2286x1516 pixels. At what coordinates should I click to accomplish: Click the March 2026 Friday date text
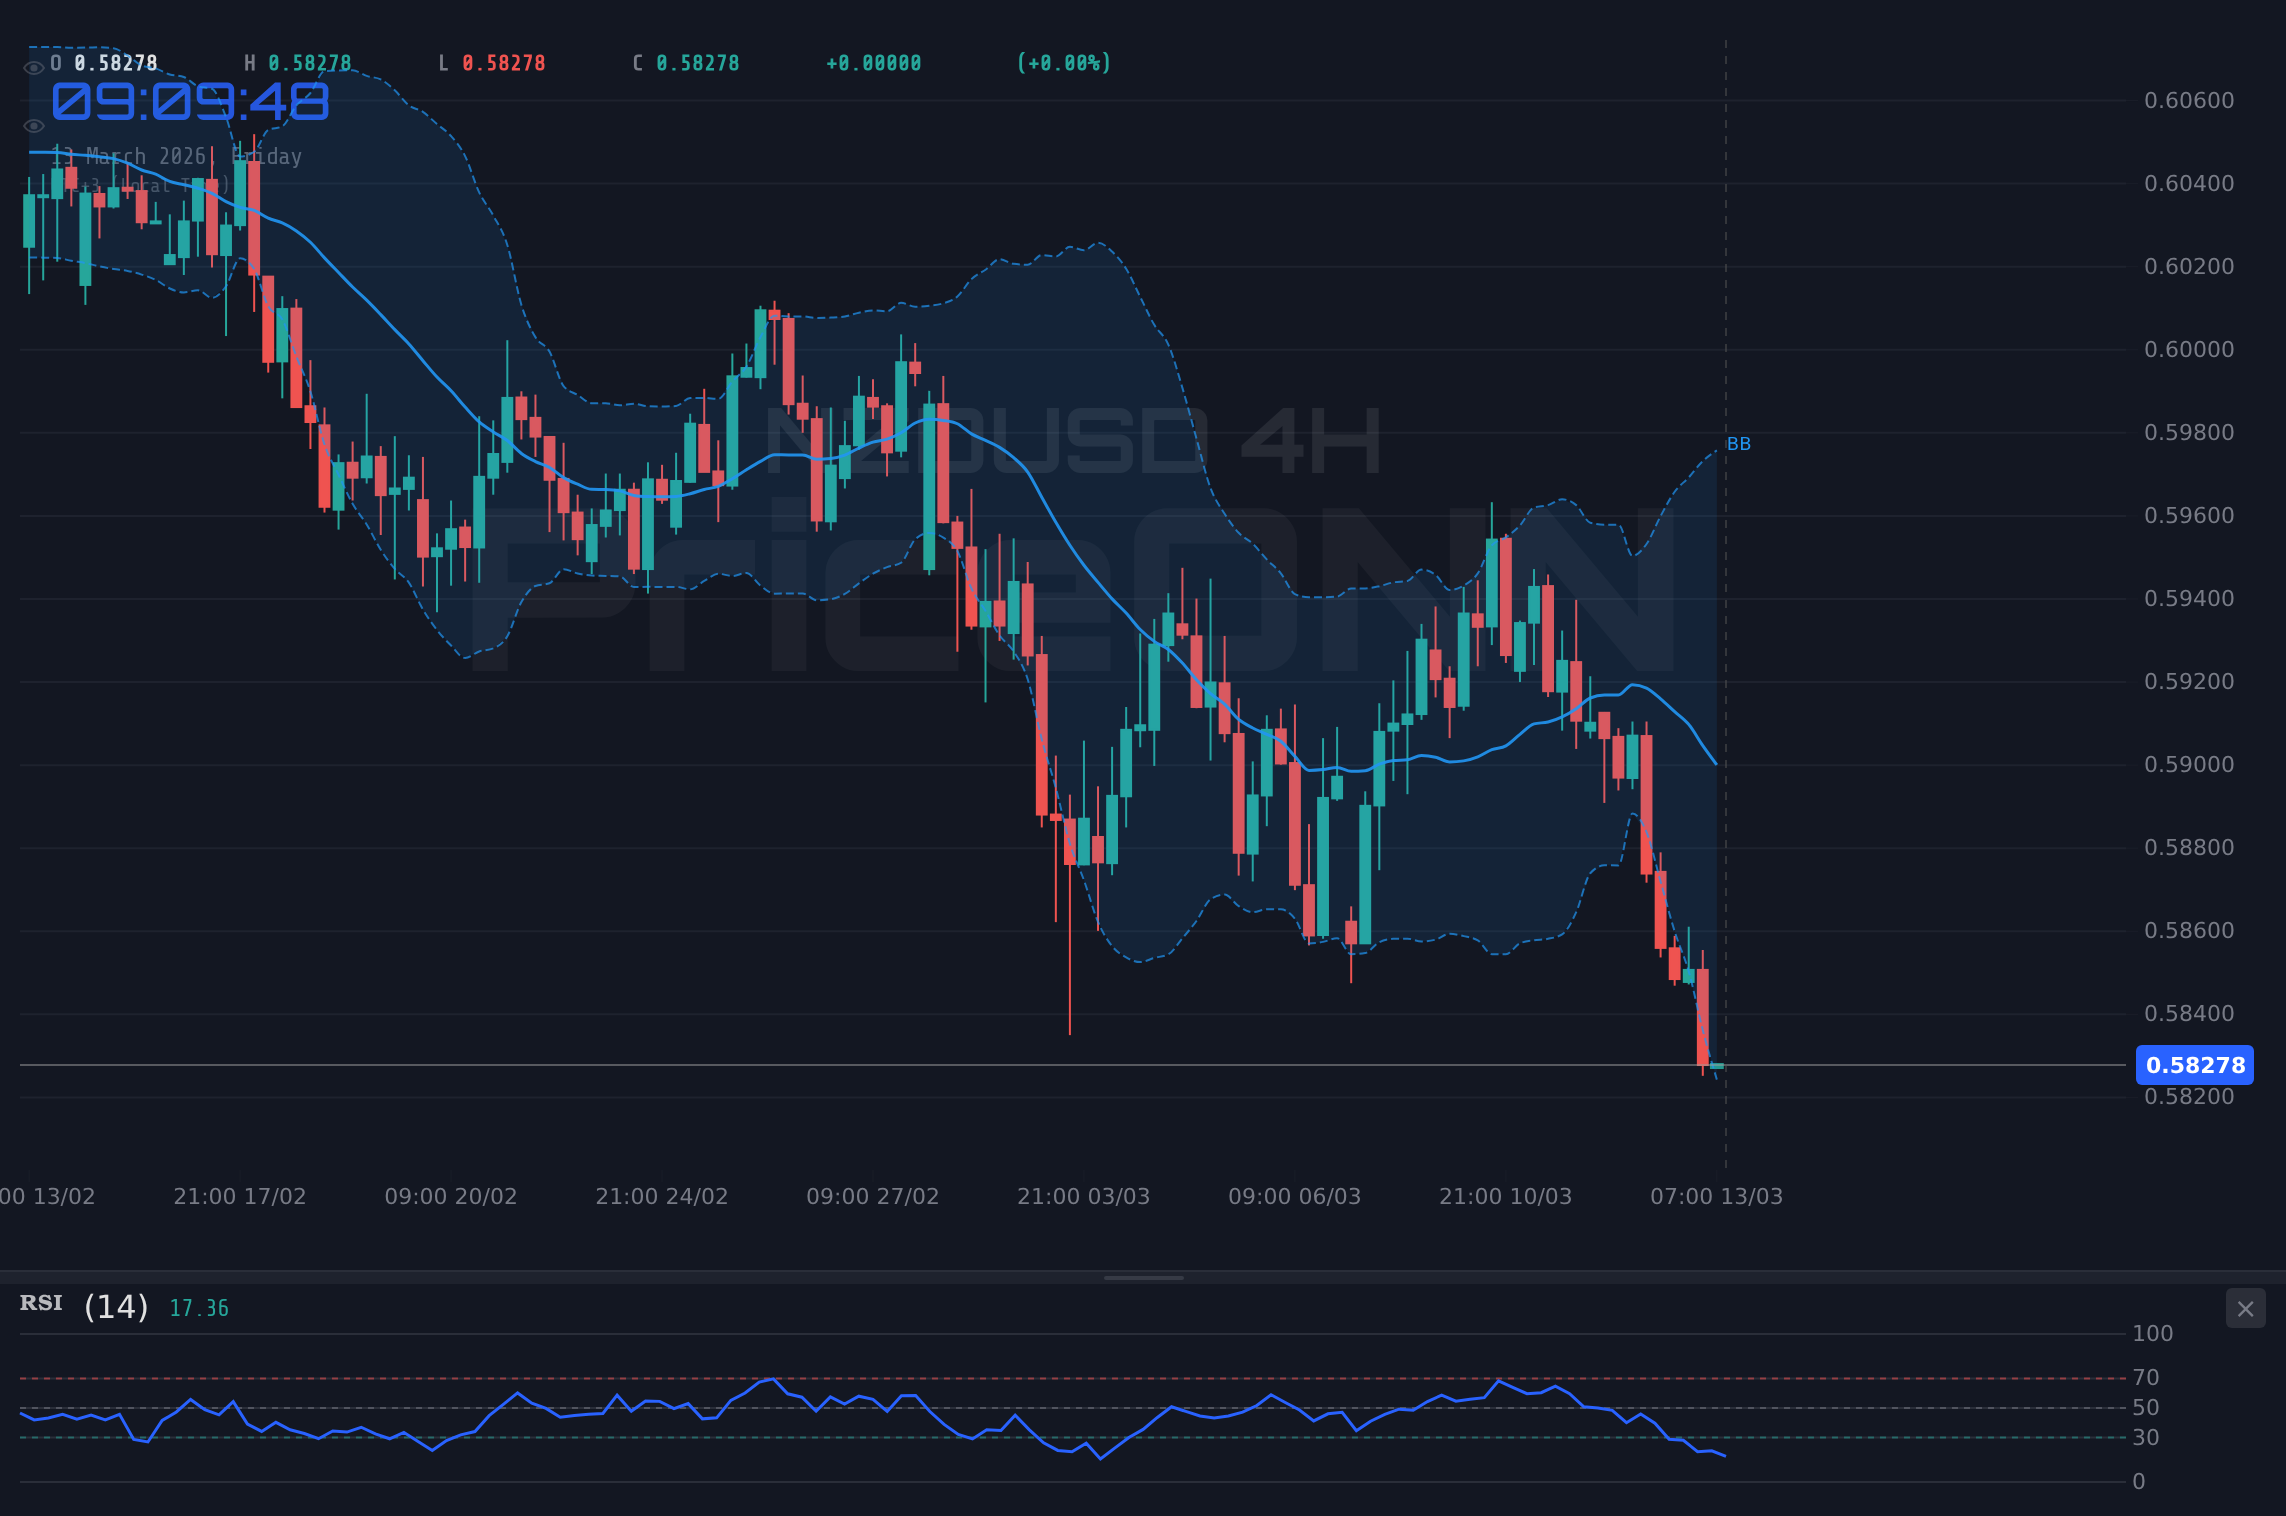(177, 156)
